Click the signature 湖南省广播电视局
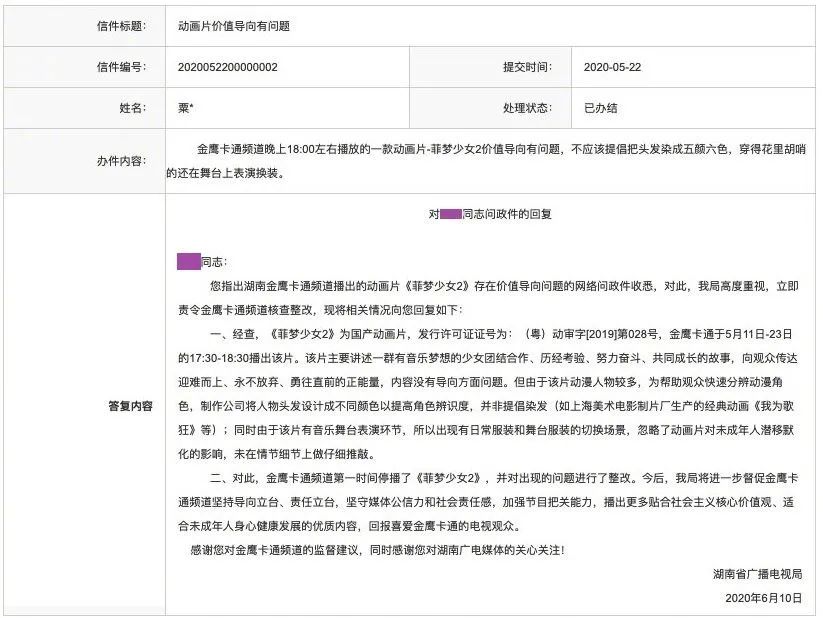The image size is (823, 618). [x=757, y=574]
